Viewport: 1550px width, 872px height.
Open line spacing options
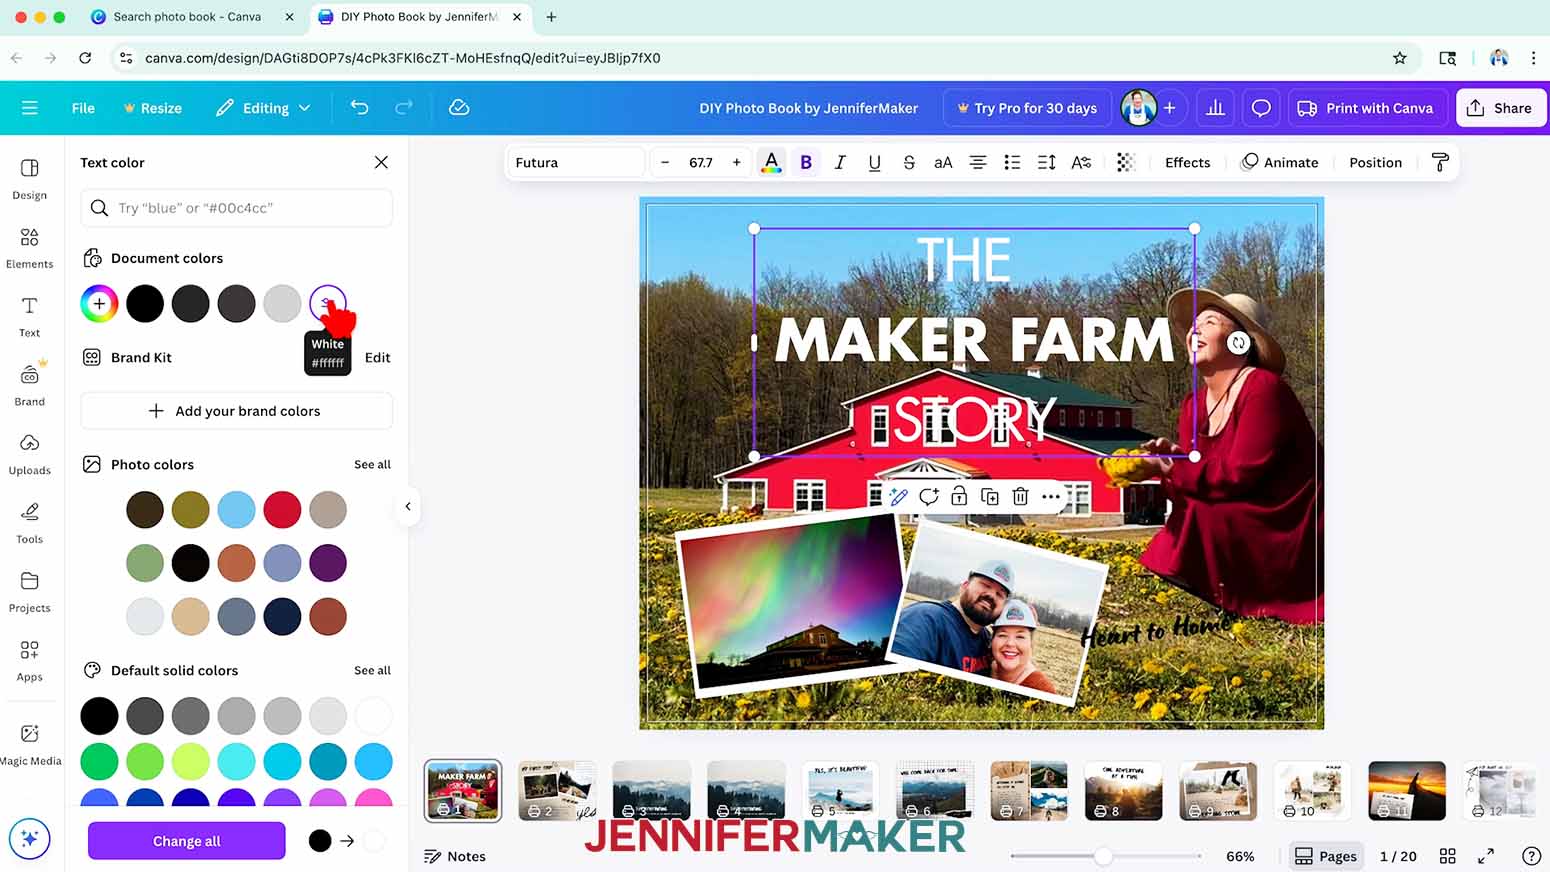[1047, 162]
